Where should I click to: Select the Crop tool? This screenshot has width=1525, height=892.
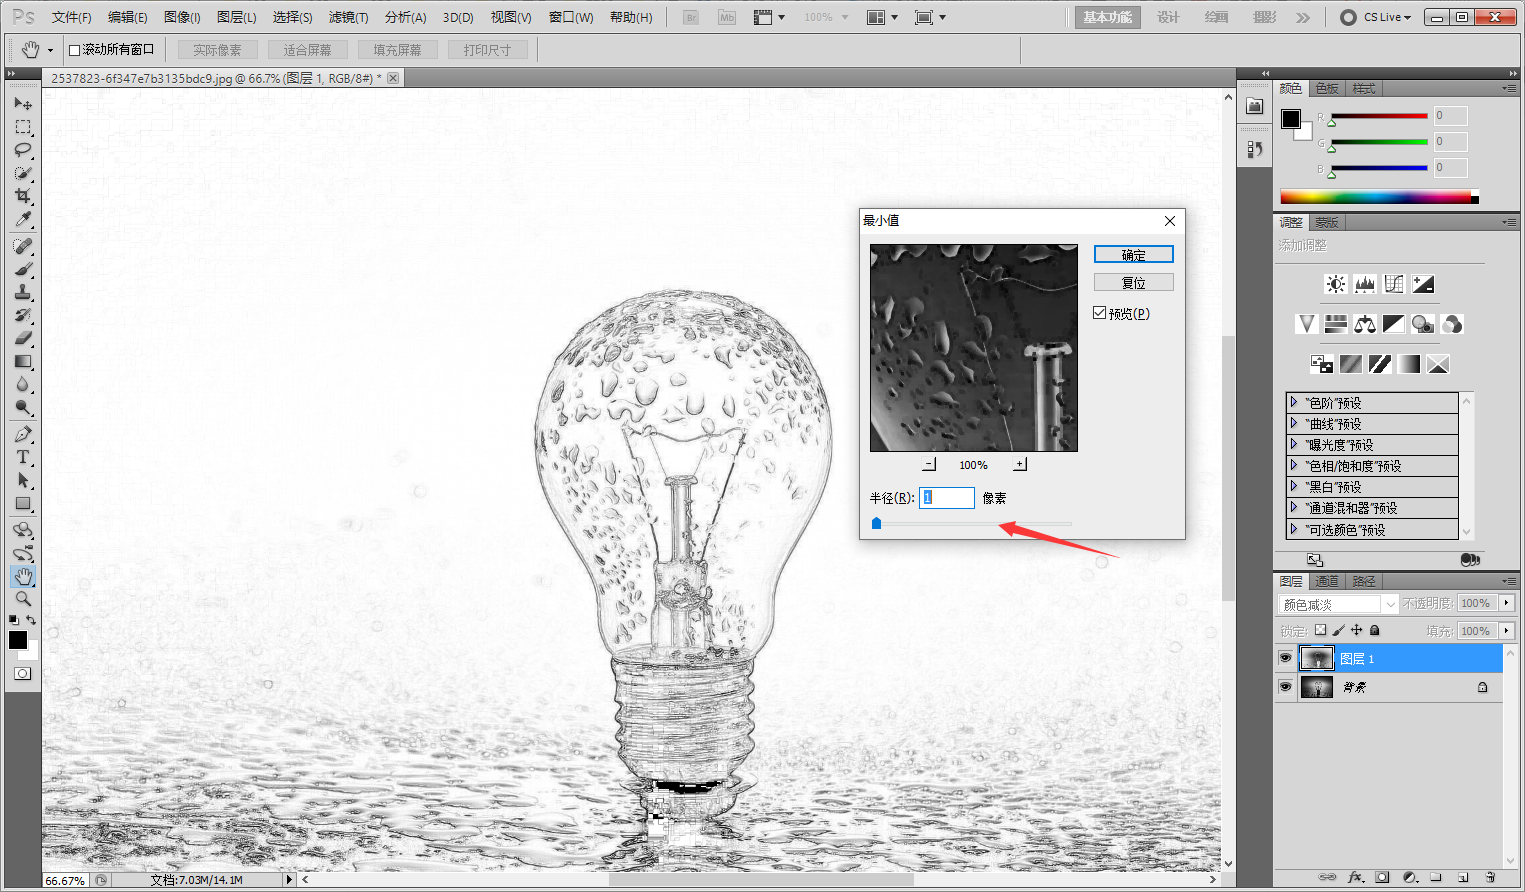pyautogui.click(x=23, y=196)
